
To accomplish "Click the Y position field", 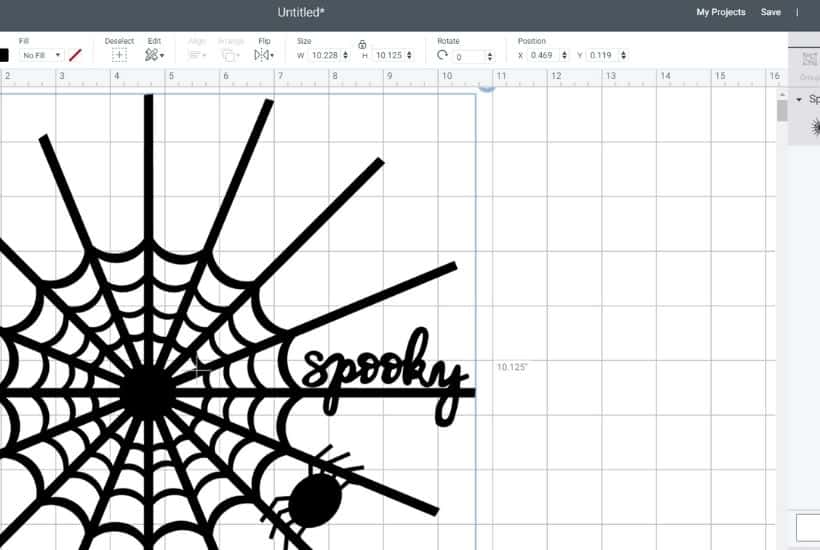I will tap(601, 55).
